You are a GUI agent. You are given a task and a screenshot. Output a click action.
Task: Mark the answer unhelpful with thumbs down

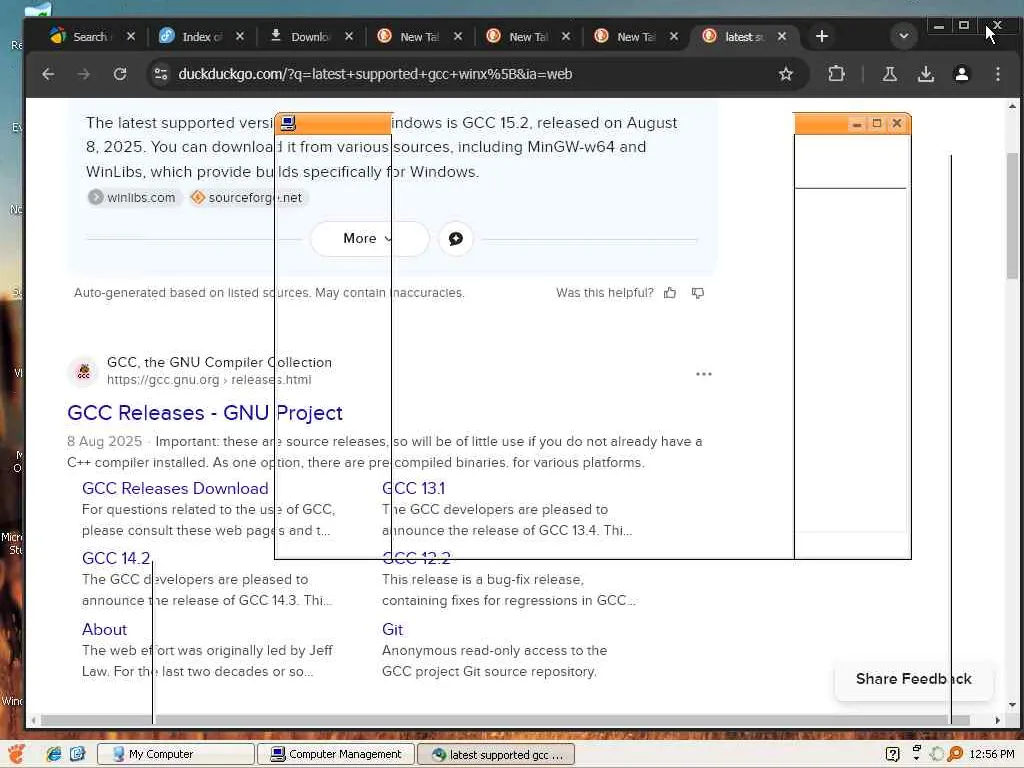697,293
